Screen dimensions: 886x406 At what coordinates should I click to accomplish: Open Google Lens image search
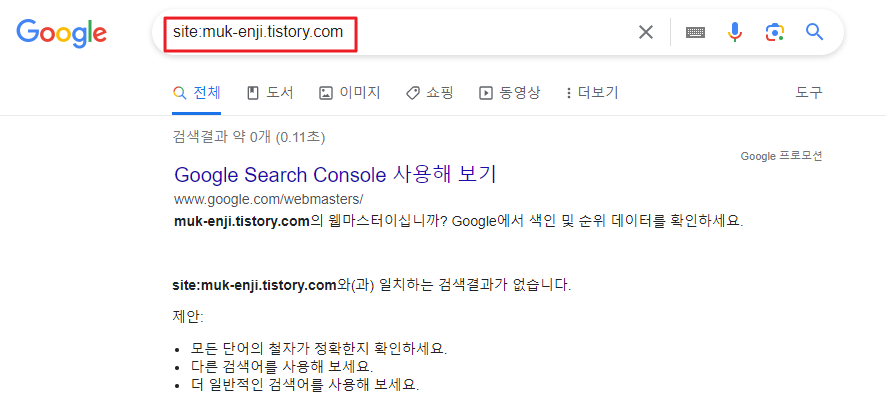click(775, 32)
